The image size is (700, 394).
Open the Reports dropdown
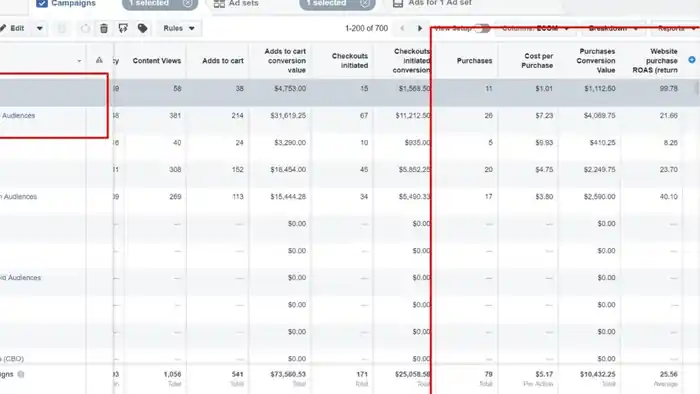tap(676, 28)
